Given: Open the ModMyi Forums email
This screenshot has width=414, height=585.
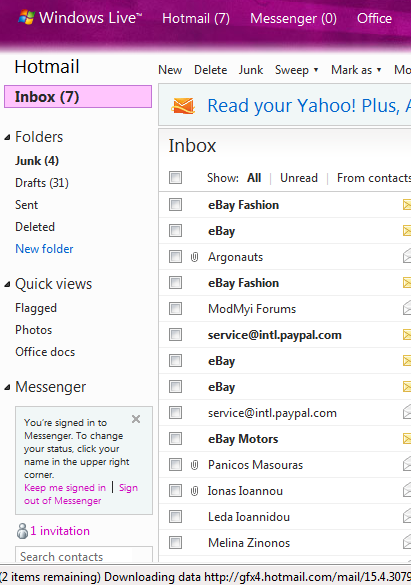Looking at the screenshot, I should pos(252,309).
